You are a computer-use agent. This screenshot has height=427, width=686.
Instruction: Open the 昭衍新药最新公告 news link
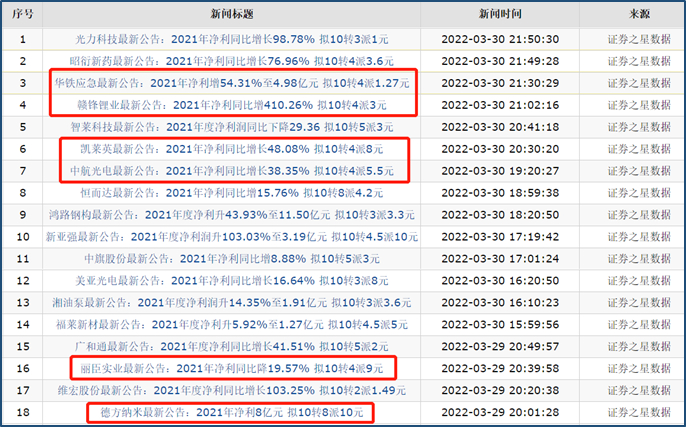pos(232,61)
